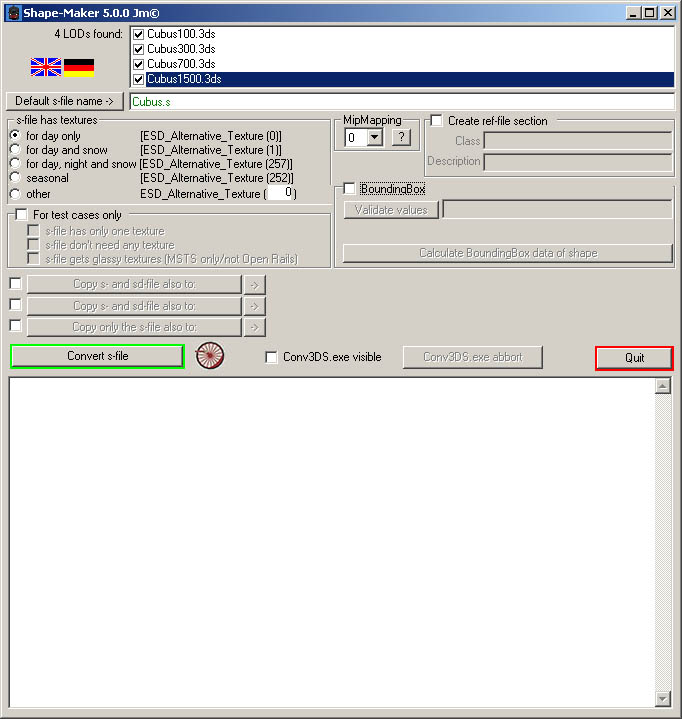Click the Quit button
Image resolution: width=682 pixels, height=719 pixels.
[634, 357]
